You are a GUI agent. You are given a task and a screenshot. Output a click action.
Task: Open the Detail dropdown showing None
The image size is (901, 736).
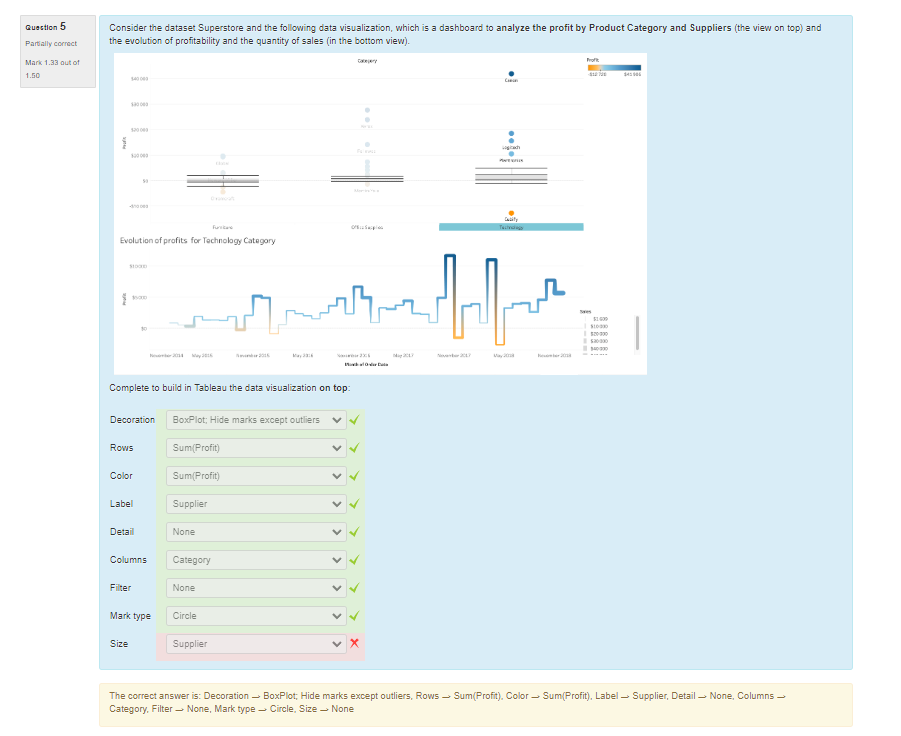pyautogui.click(x=256, y=532)
